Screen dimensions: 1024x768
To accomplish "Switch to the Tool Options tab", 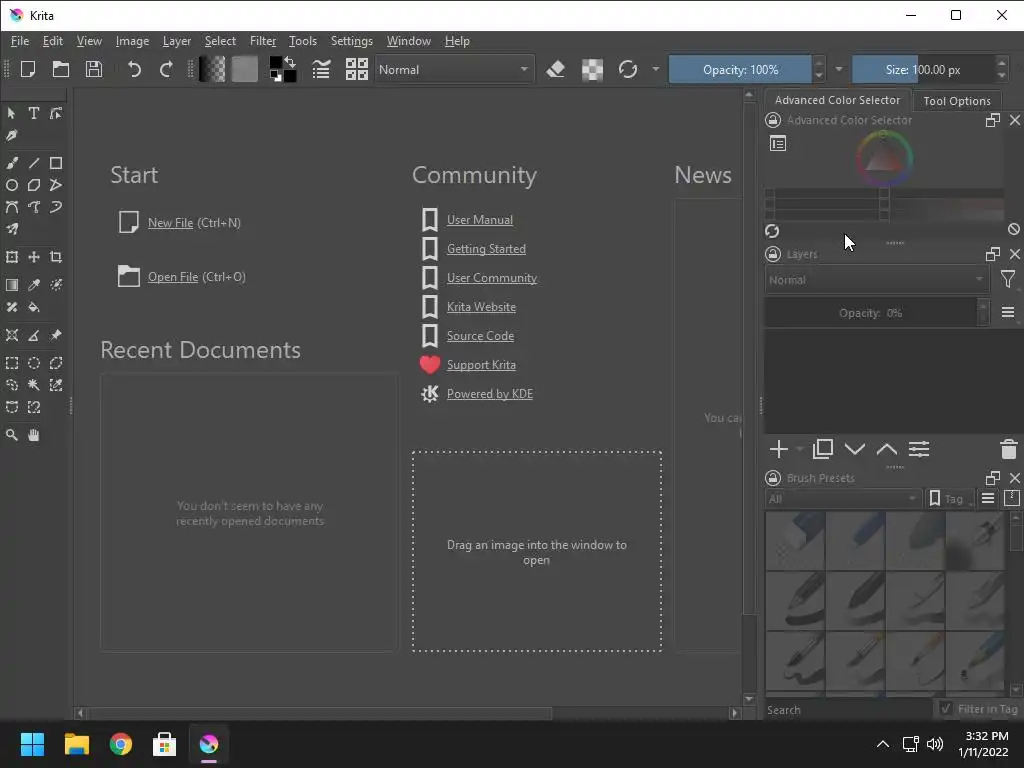I will click(957, 101).
